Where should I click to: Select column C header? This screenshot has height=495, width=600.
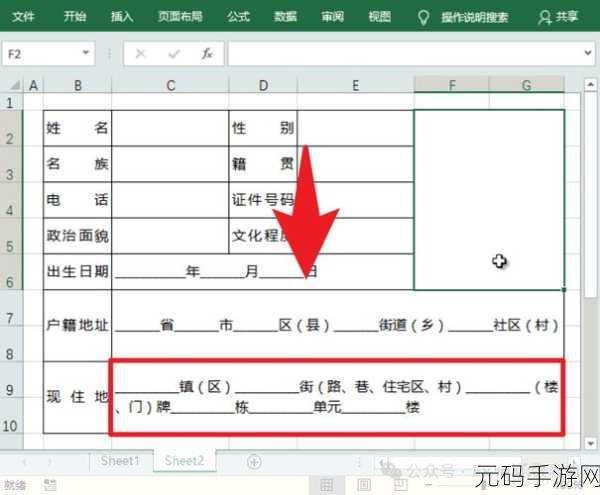(170, 85)
